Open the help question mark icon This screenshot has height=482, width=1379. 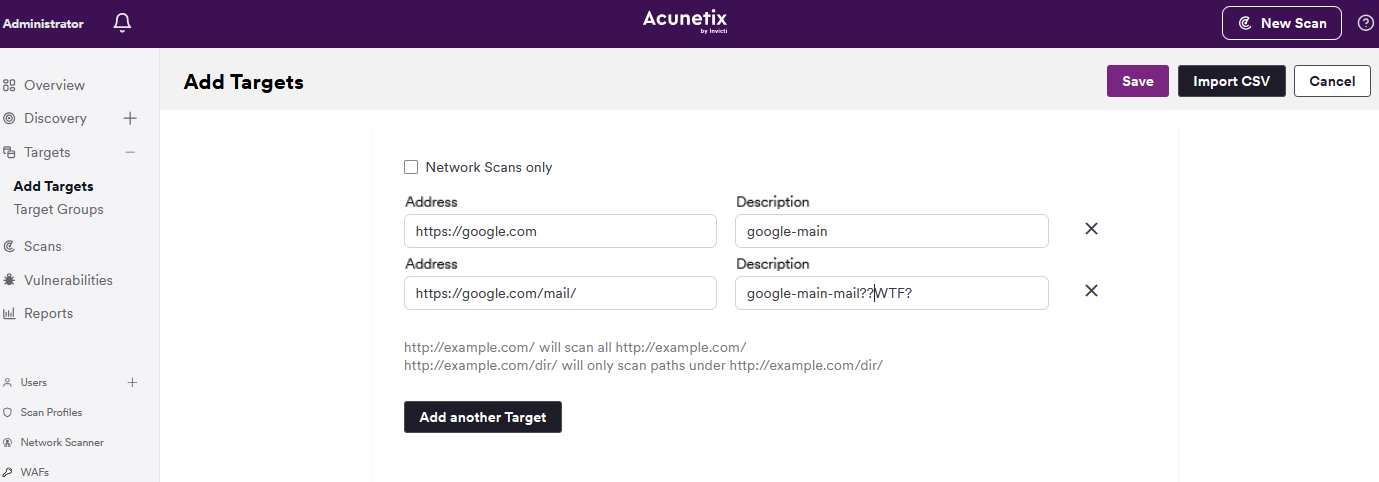pyautogui.click(x=1365, y=23)
